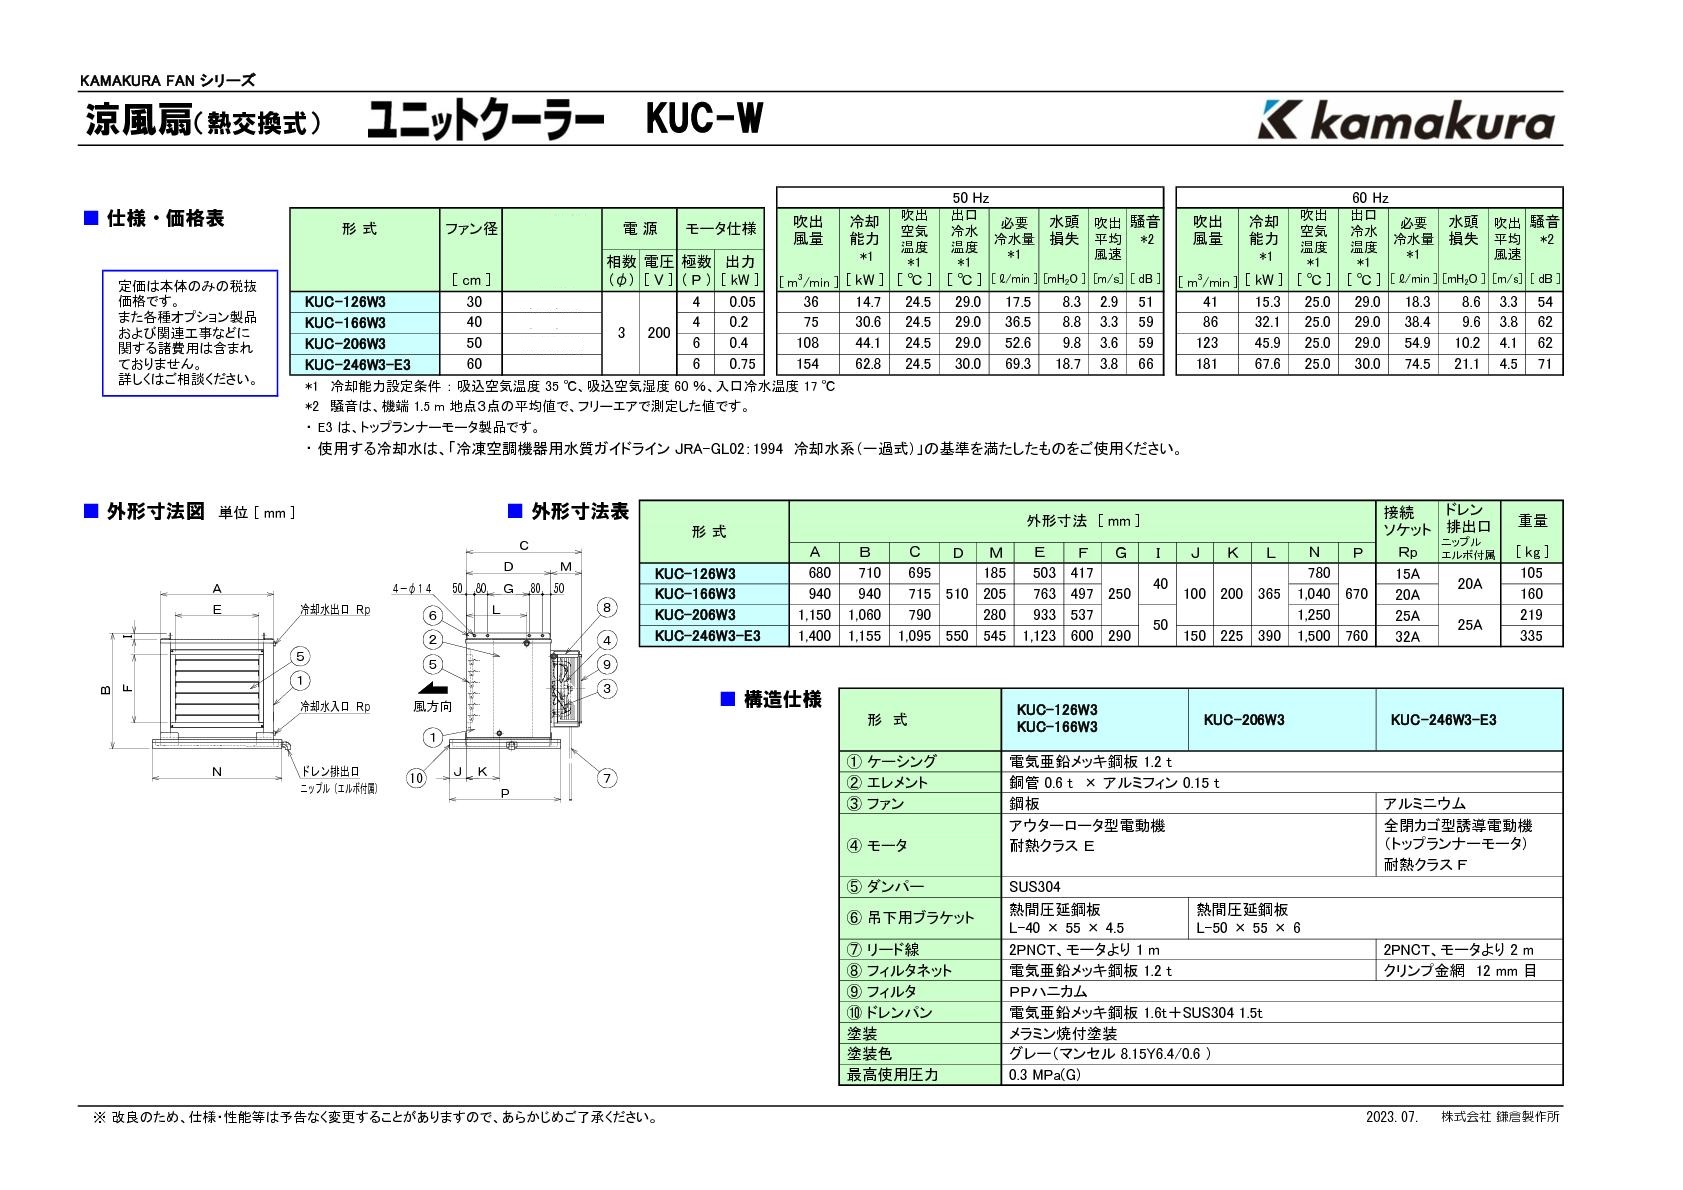Click 'KUC-246W3-E3' in the spec table
The image size is (1683, 1190).
(x=358, y=365)
